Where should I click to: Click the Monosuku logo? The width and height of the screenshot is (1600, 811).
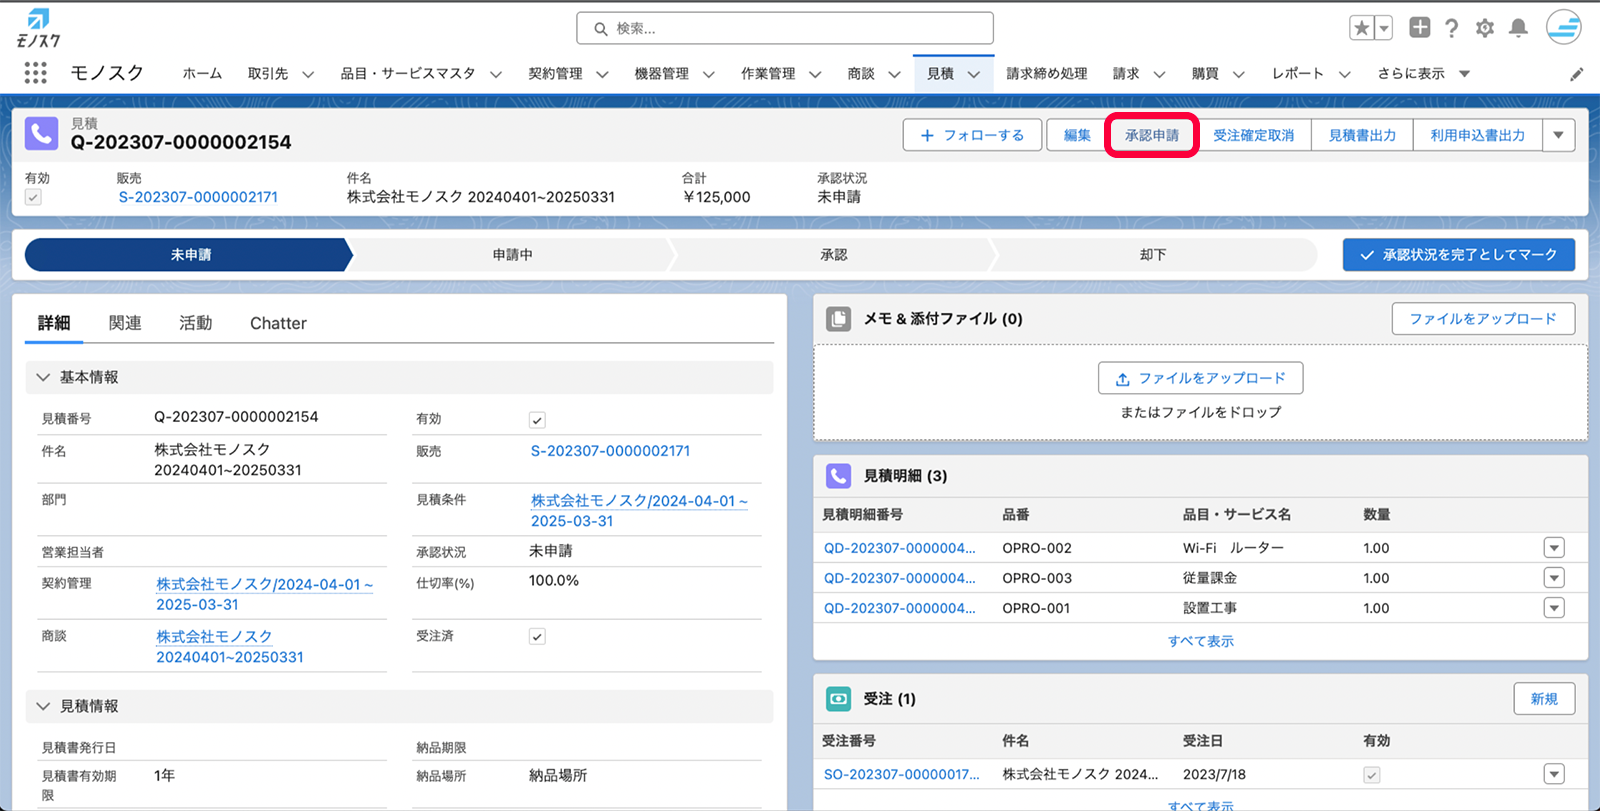coord(38,28)
